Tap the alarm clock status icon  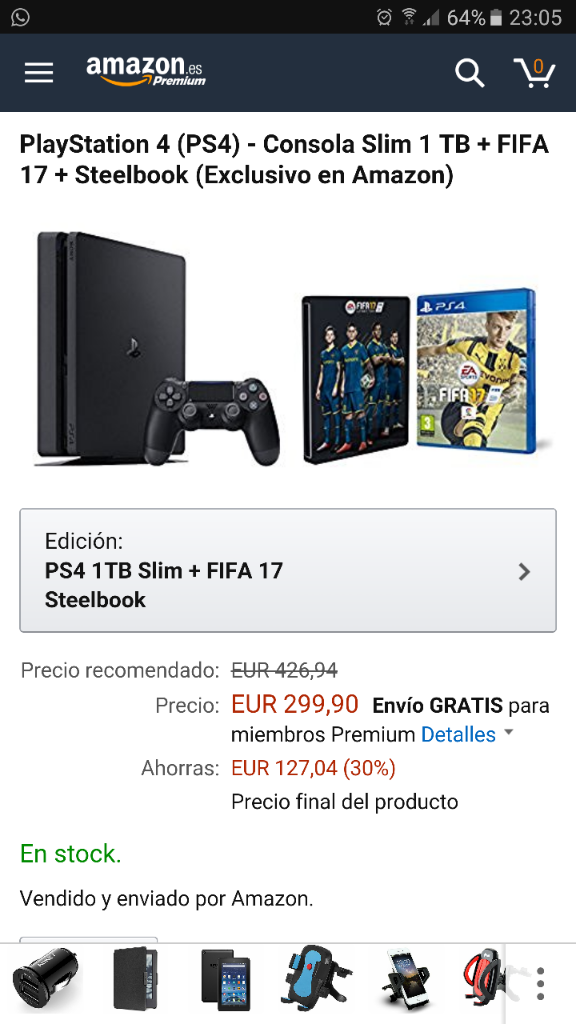(x=384, y=18)
